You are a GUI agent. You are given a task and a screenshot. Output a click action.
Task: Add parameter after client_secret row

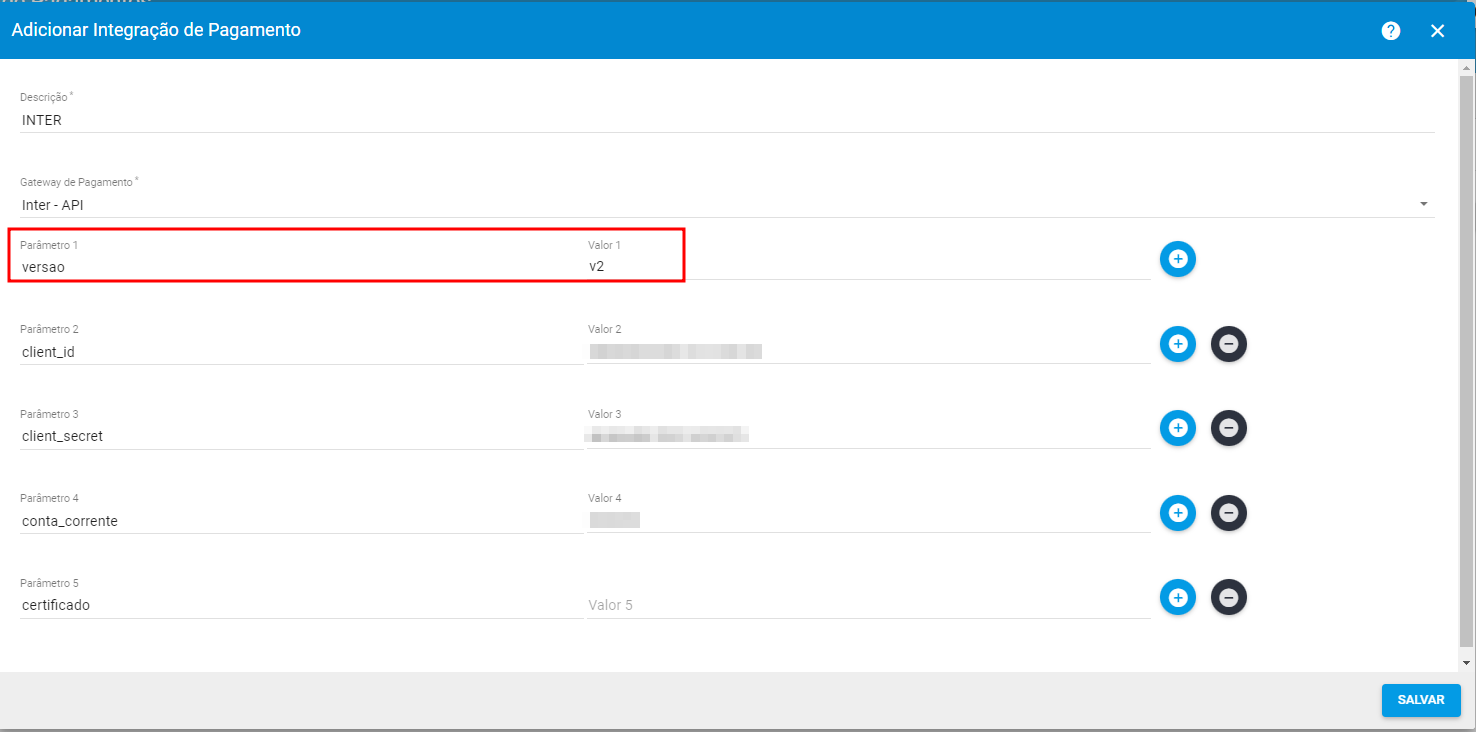point(1178,428)
